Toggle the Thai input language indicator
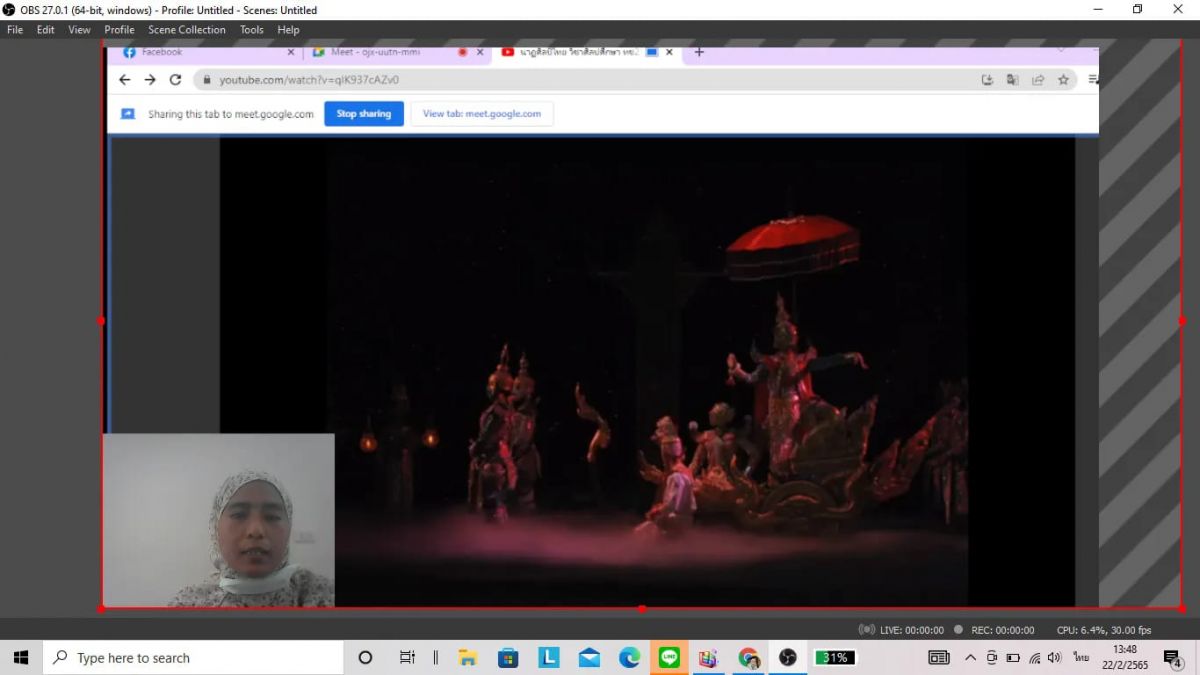 click(1081, 657)
